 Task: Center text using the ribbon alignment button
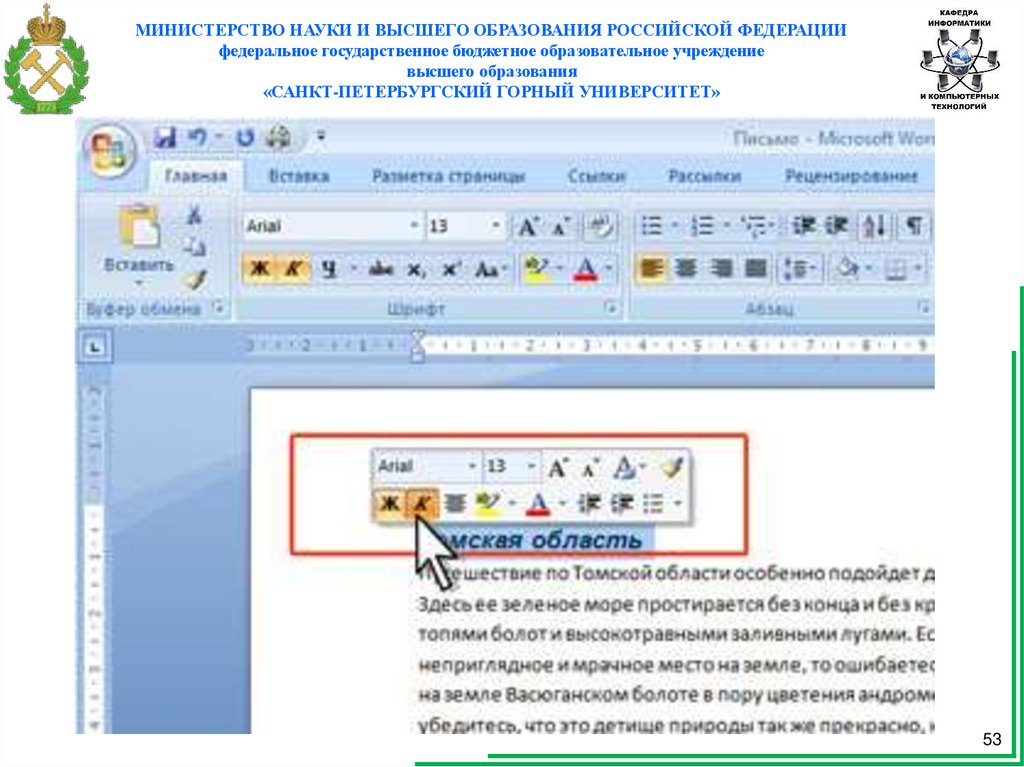click(685, 269)
